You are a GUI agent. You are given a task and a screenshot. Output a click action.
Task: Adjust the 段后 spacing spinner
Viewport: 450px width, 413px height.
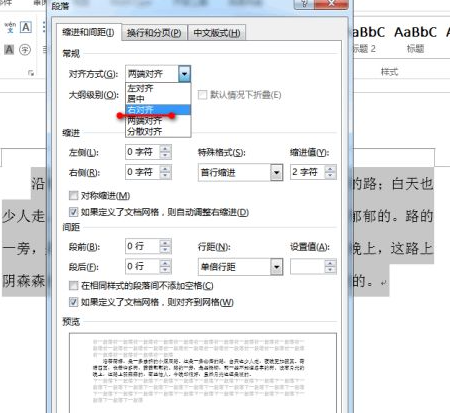pos(165,267)
